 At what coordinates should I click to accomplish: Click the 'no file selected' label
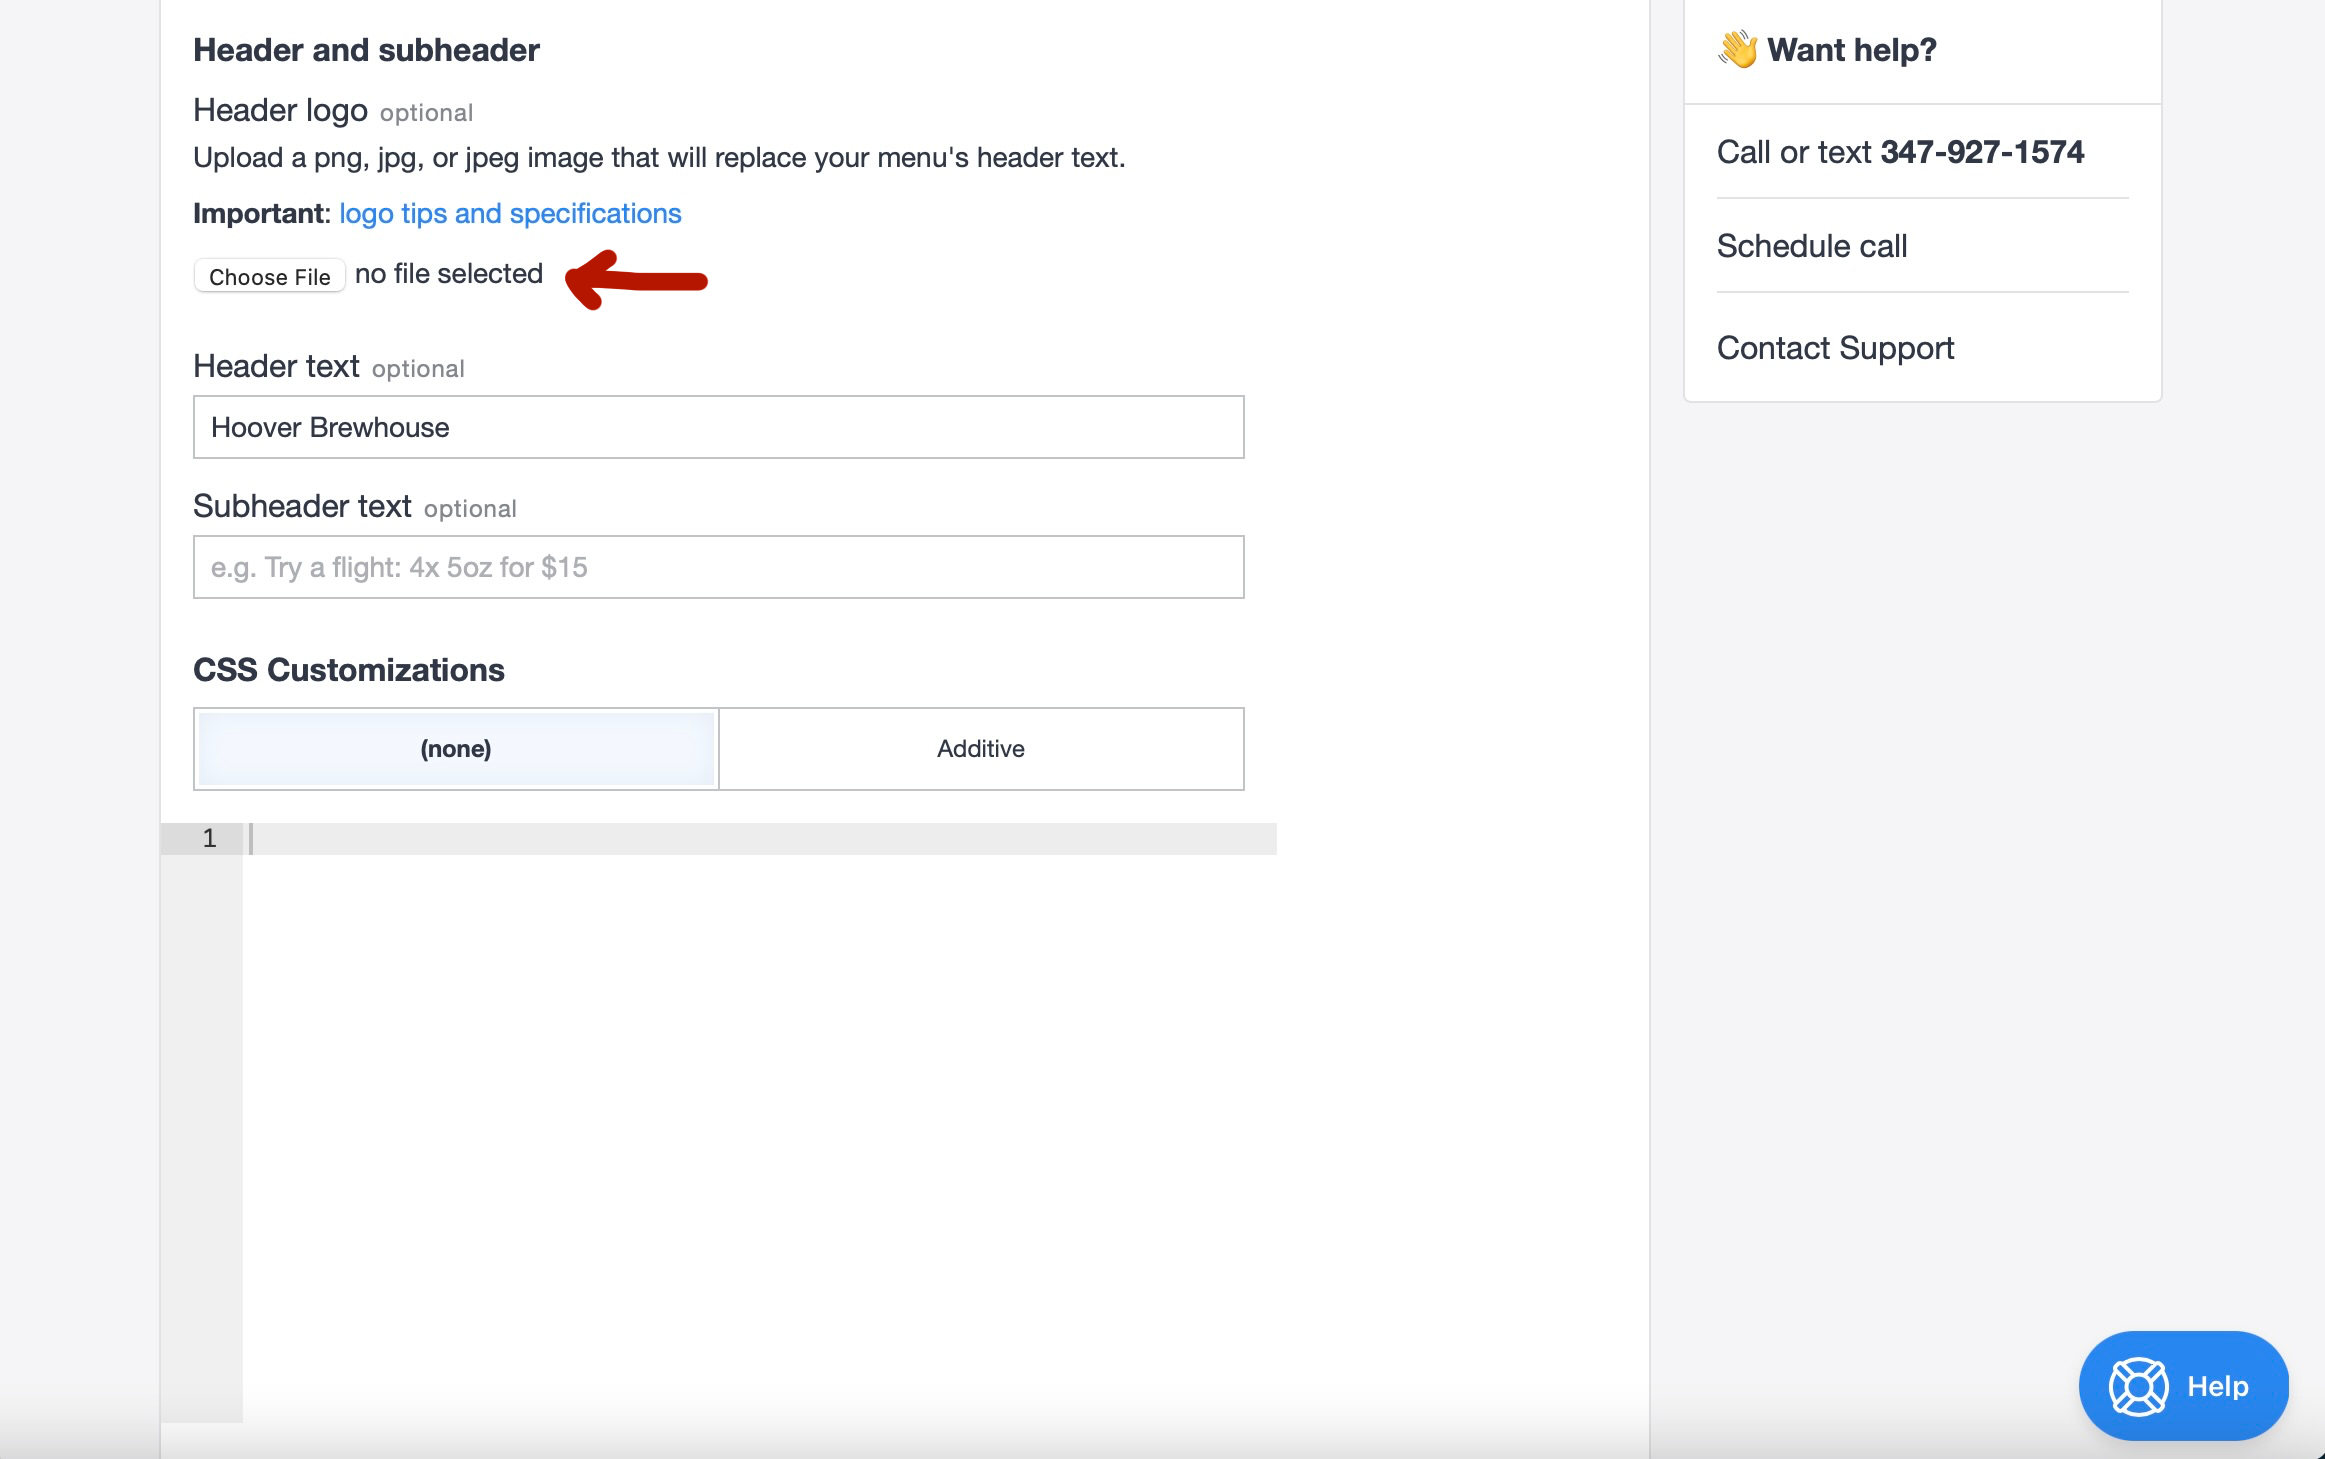[x=449, y=274]
